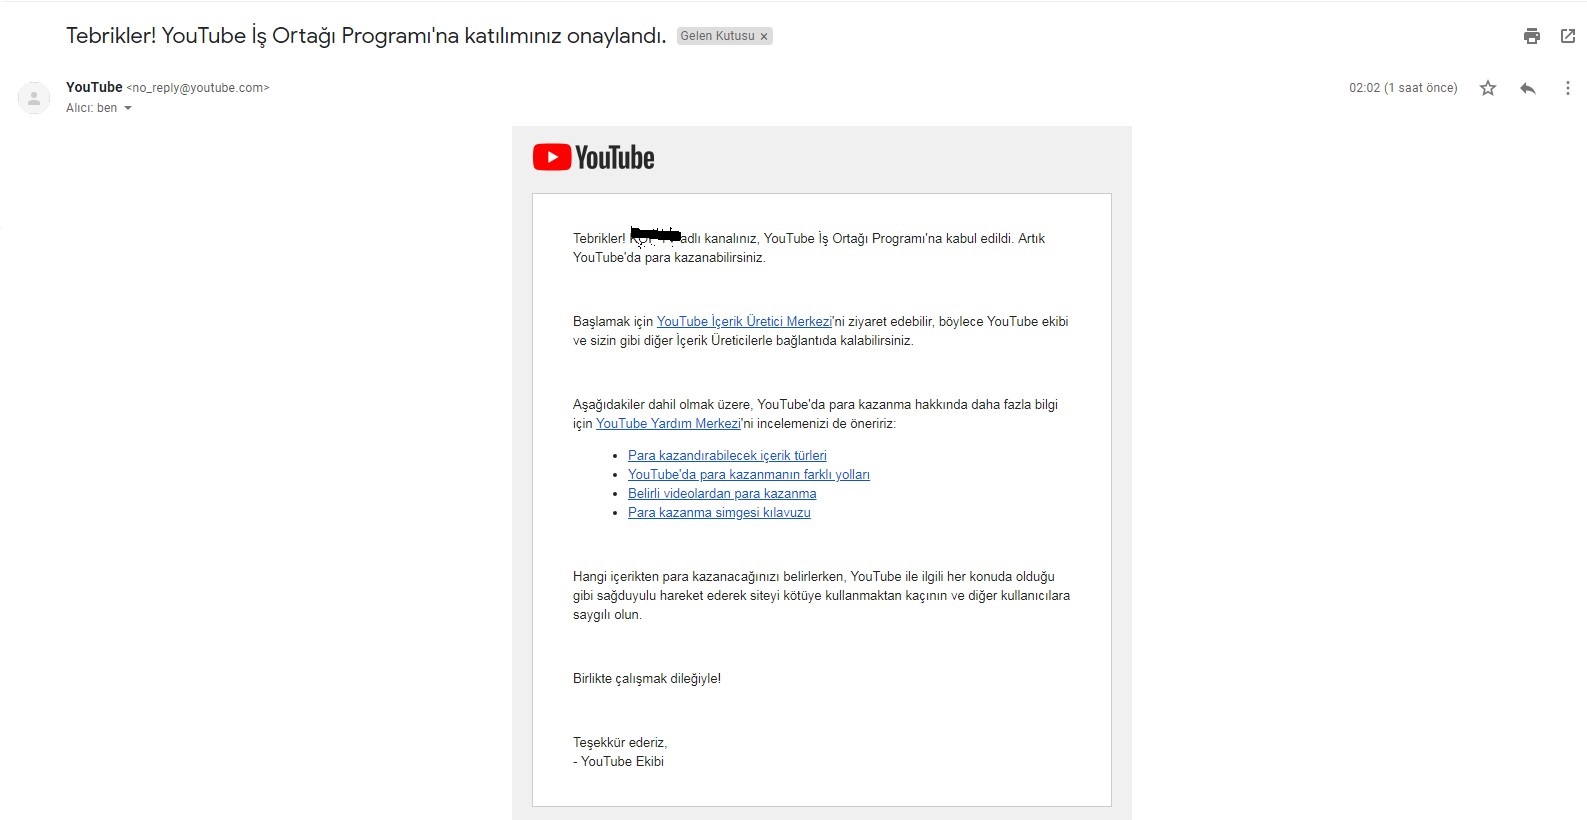Open 'Para kazanma simgesi kılavuzu' link
1587x820 pixels.
[719, 513]
